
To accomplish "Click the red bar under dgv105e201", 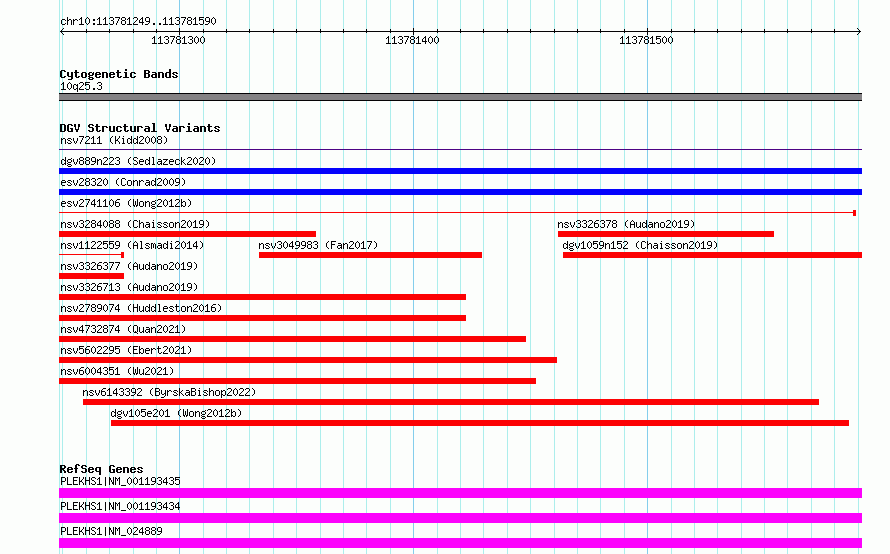I will pos(480,423).
